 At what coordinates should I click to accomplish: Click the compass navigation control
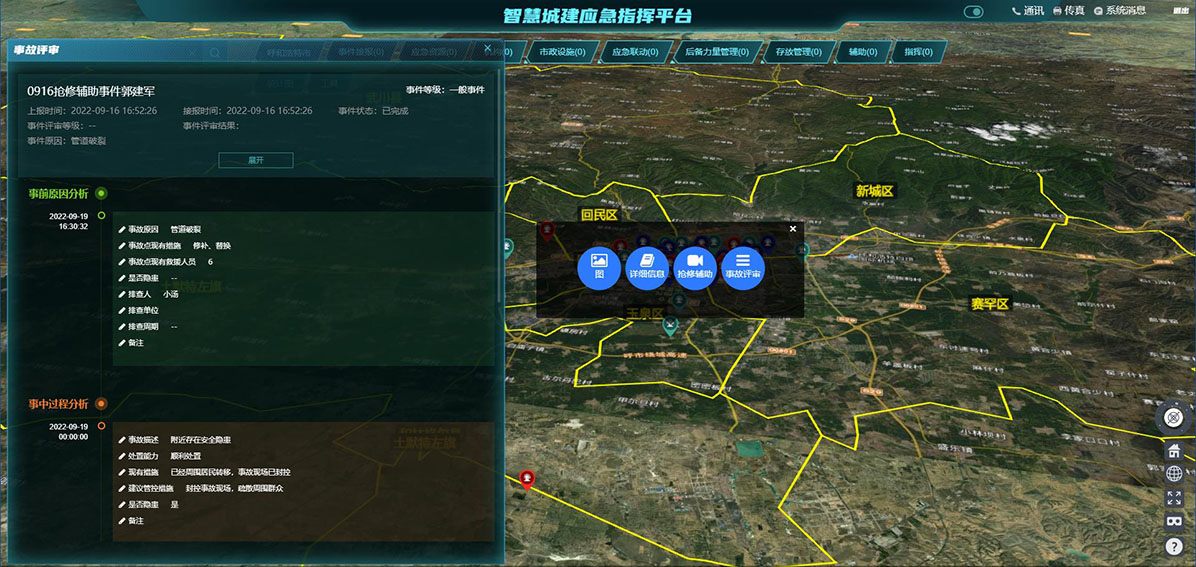(x=1173, y=417)
